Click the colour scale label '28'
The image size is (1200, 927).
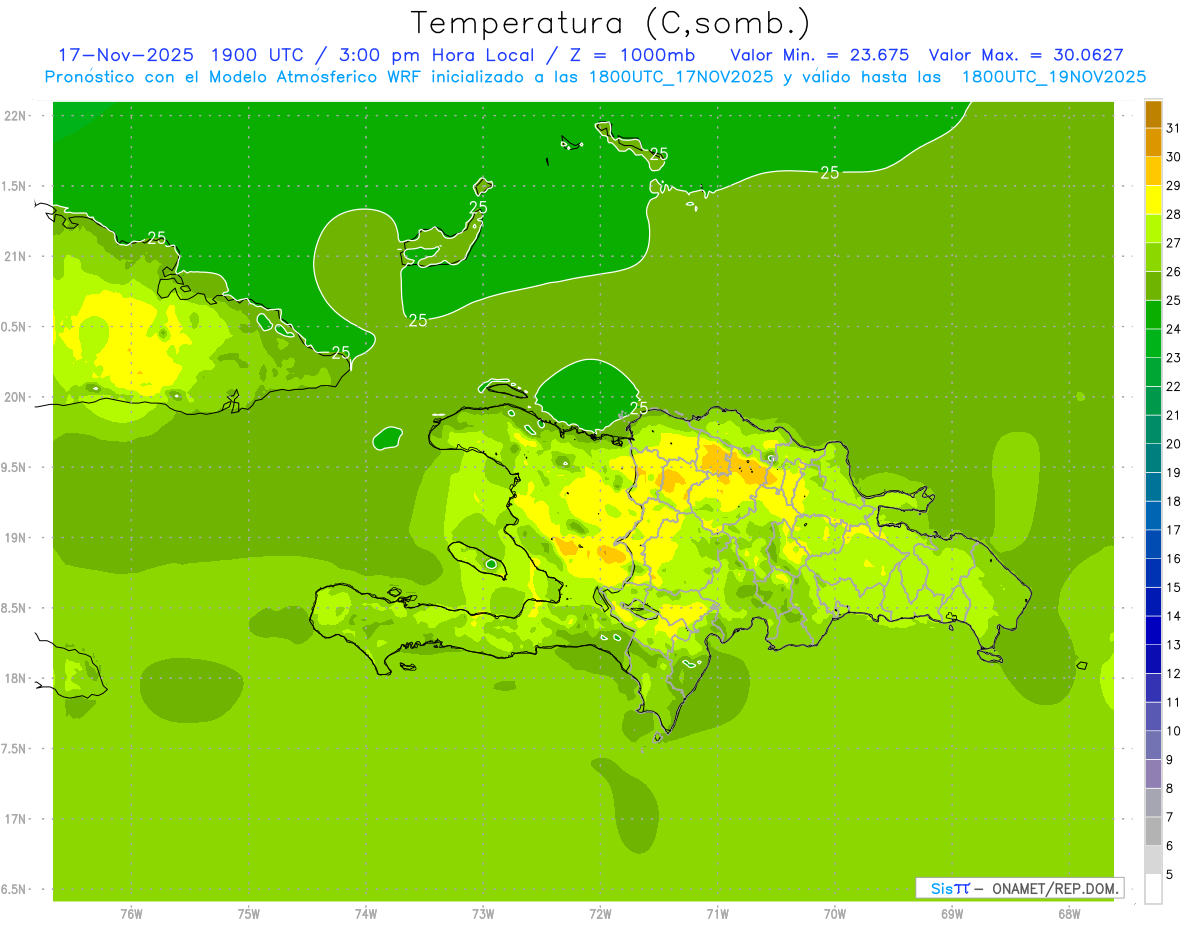(1174, 214)
